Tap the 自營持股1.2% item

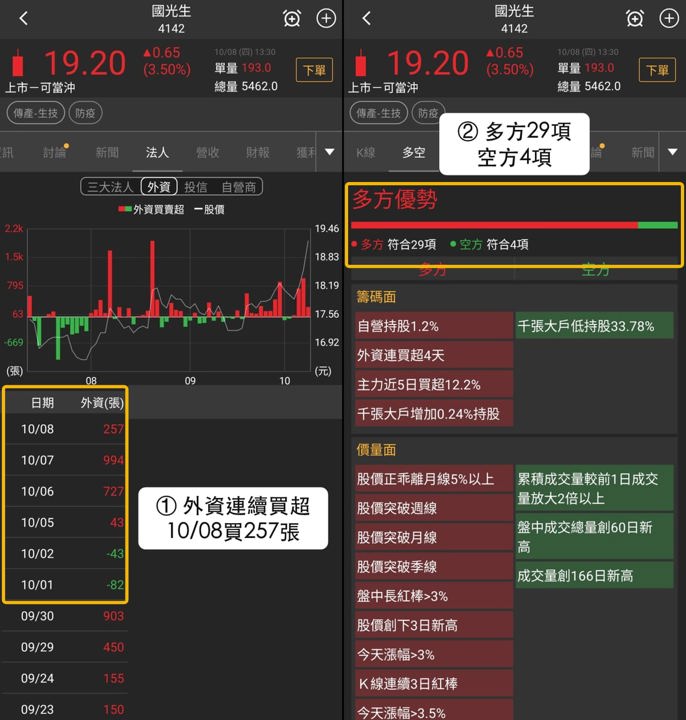[x=434, y=326]
